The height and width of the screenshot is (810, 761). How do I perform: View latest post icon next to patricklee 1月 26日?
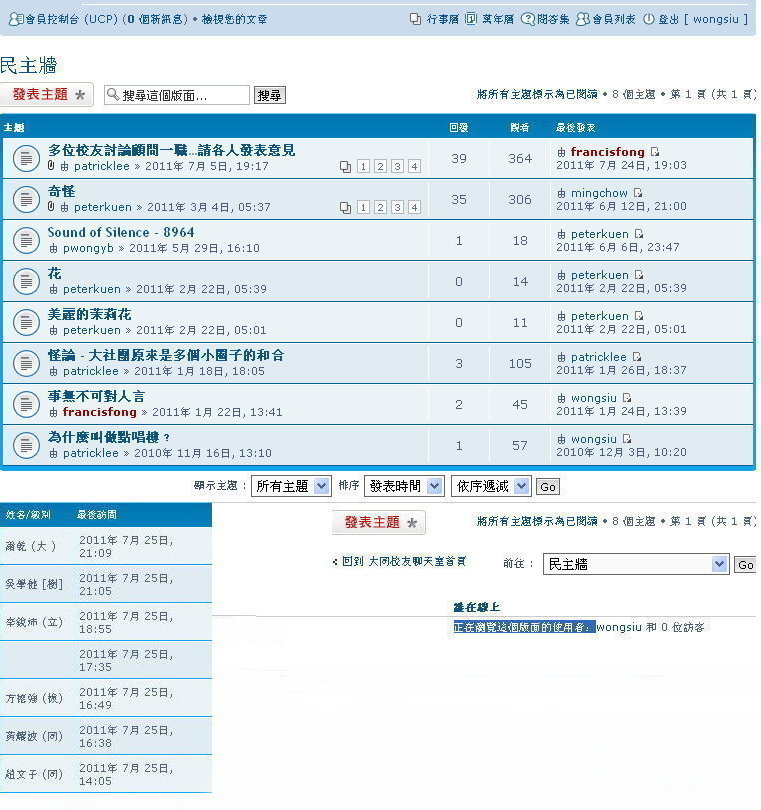pos(637,357)
